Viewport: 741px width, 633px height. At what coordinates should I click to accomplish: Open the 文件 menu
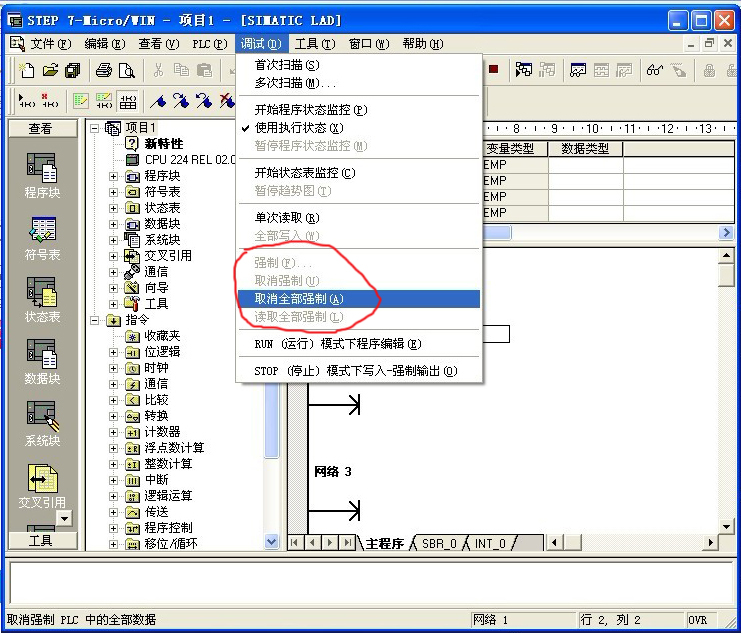51,44
